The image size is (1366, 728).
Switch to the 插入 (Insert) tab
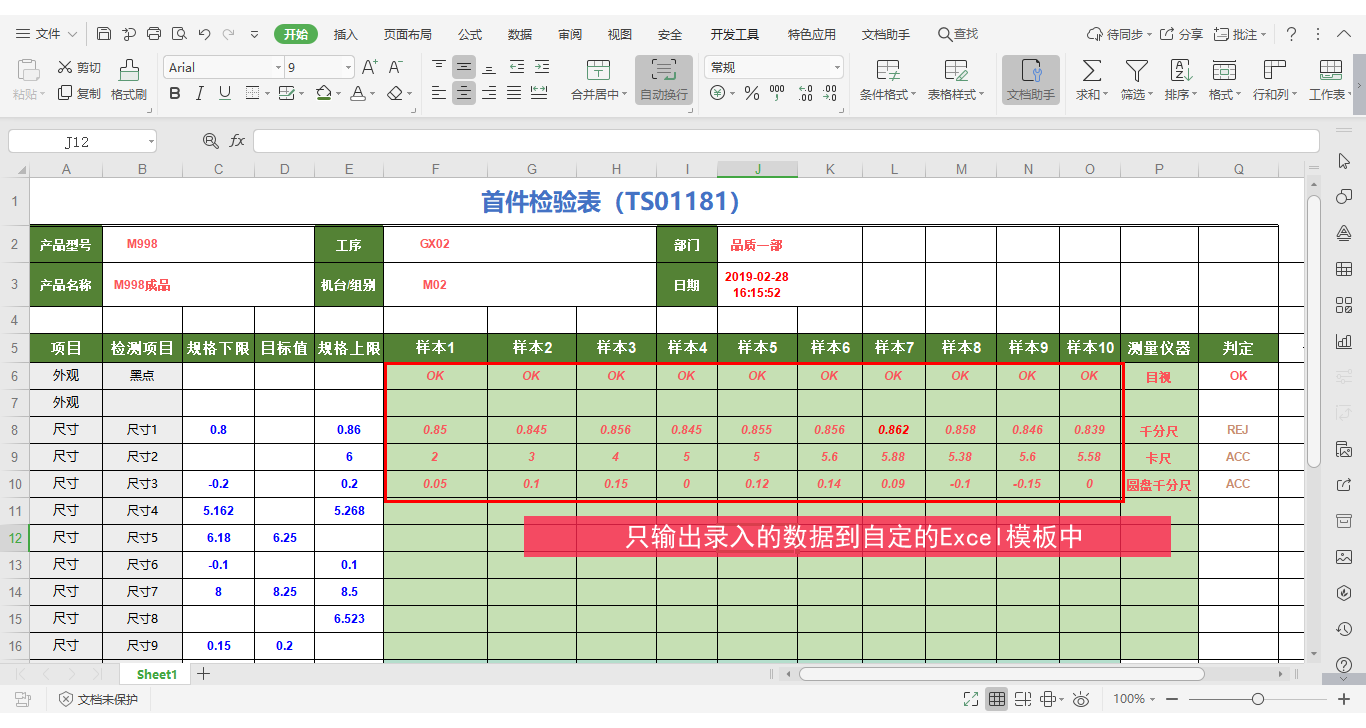345,34
